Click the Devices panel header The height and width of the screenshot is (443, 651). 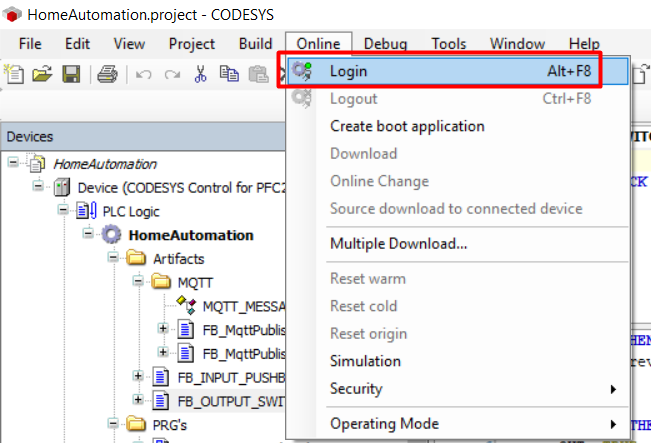[143, 136]
